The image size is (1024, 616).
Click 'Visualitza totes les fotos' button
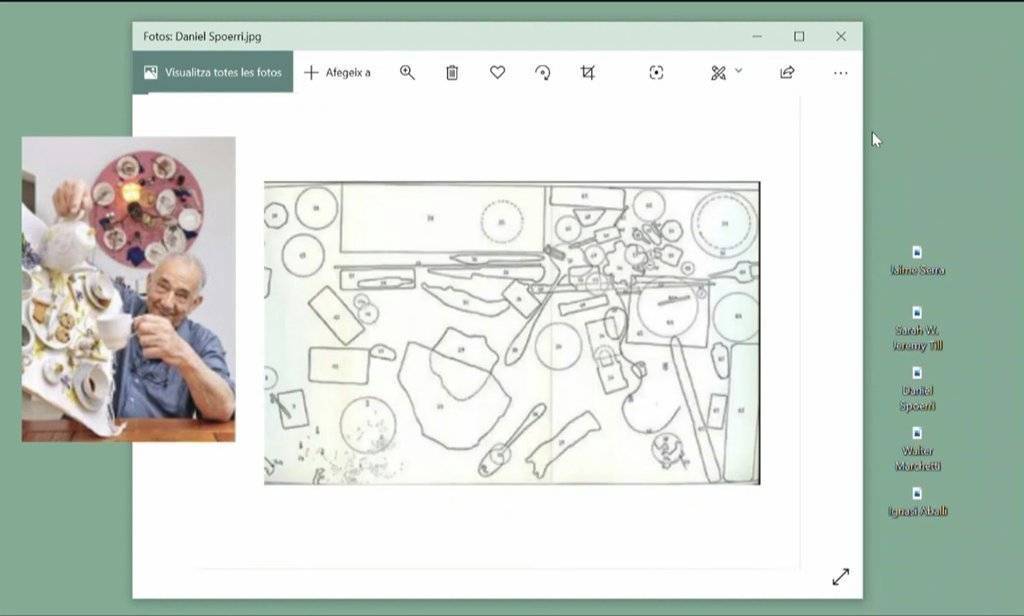[x=213, y=73]
